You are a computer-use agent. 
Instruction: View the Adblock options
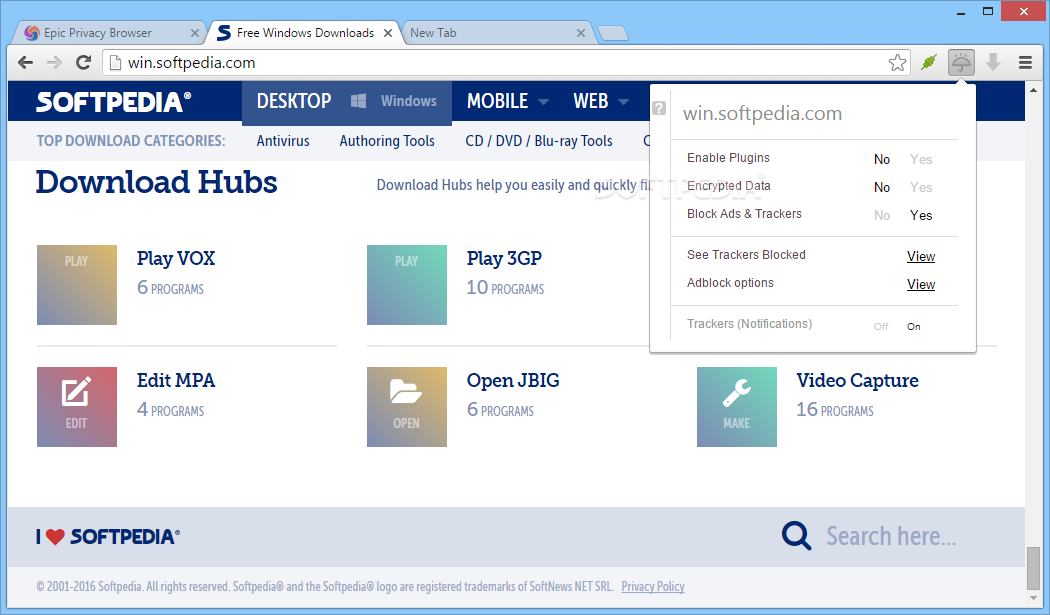click(x=921, y=285)
